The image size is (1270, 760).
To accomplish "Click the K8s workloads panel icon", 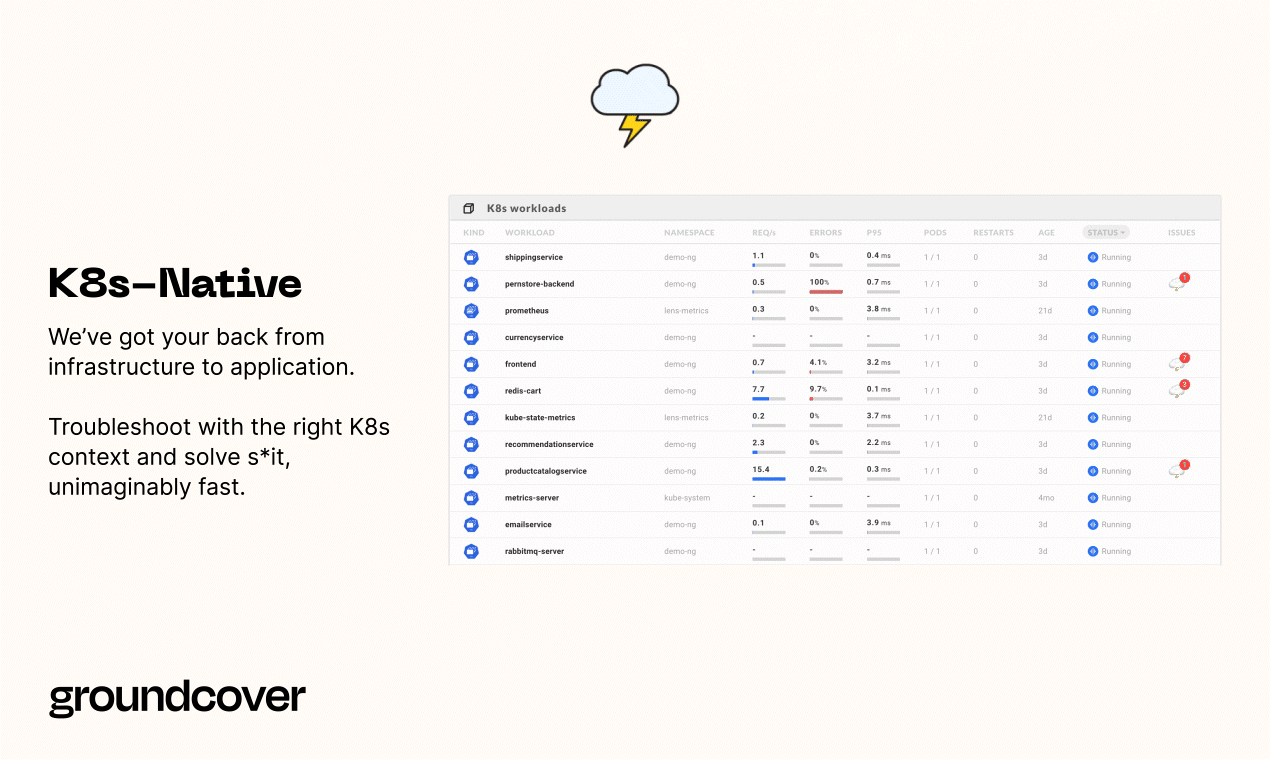I will pos(468,209).
